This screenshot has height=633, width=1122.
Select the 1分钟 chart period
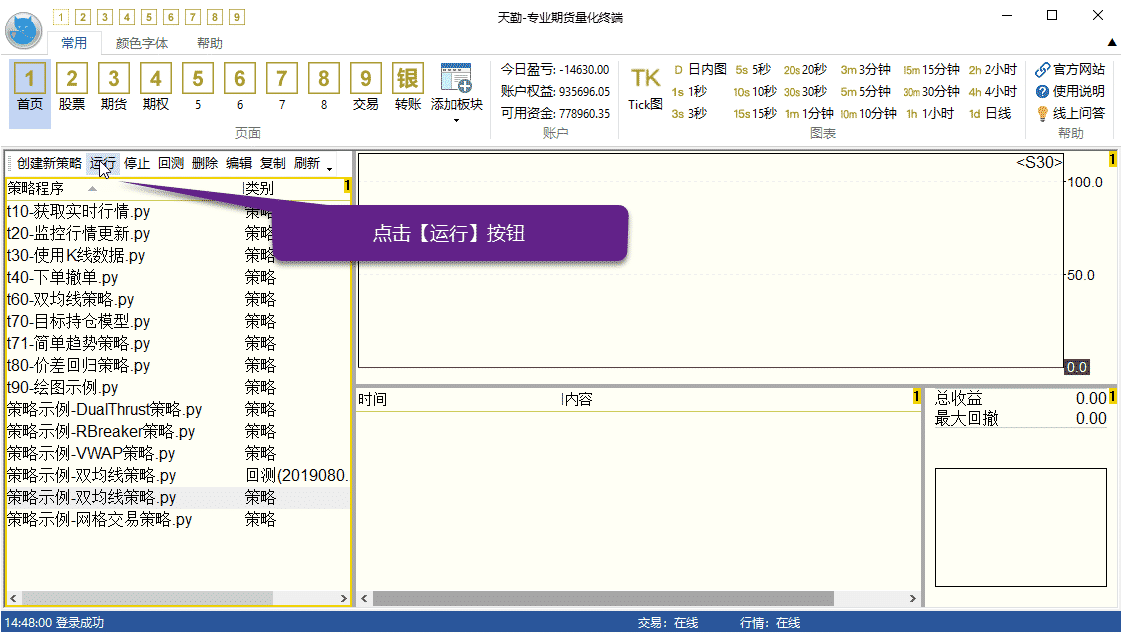pyautogui.click(x=809, y=113)
